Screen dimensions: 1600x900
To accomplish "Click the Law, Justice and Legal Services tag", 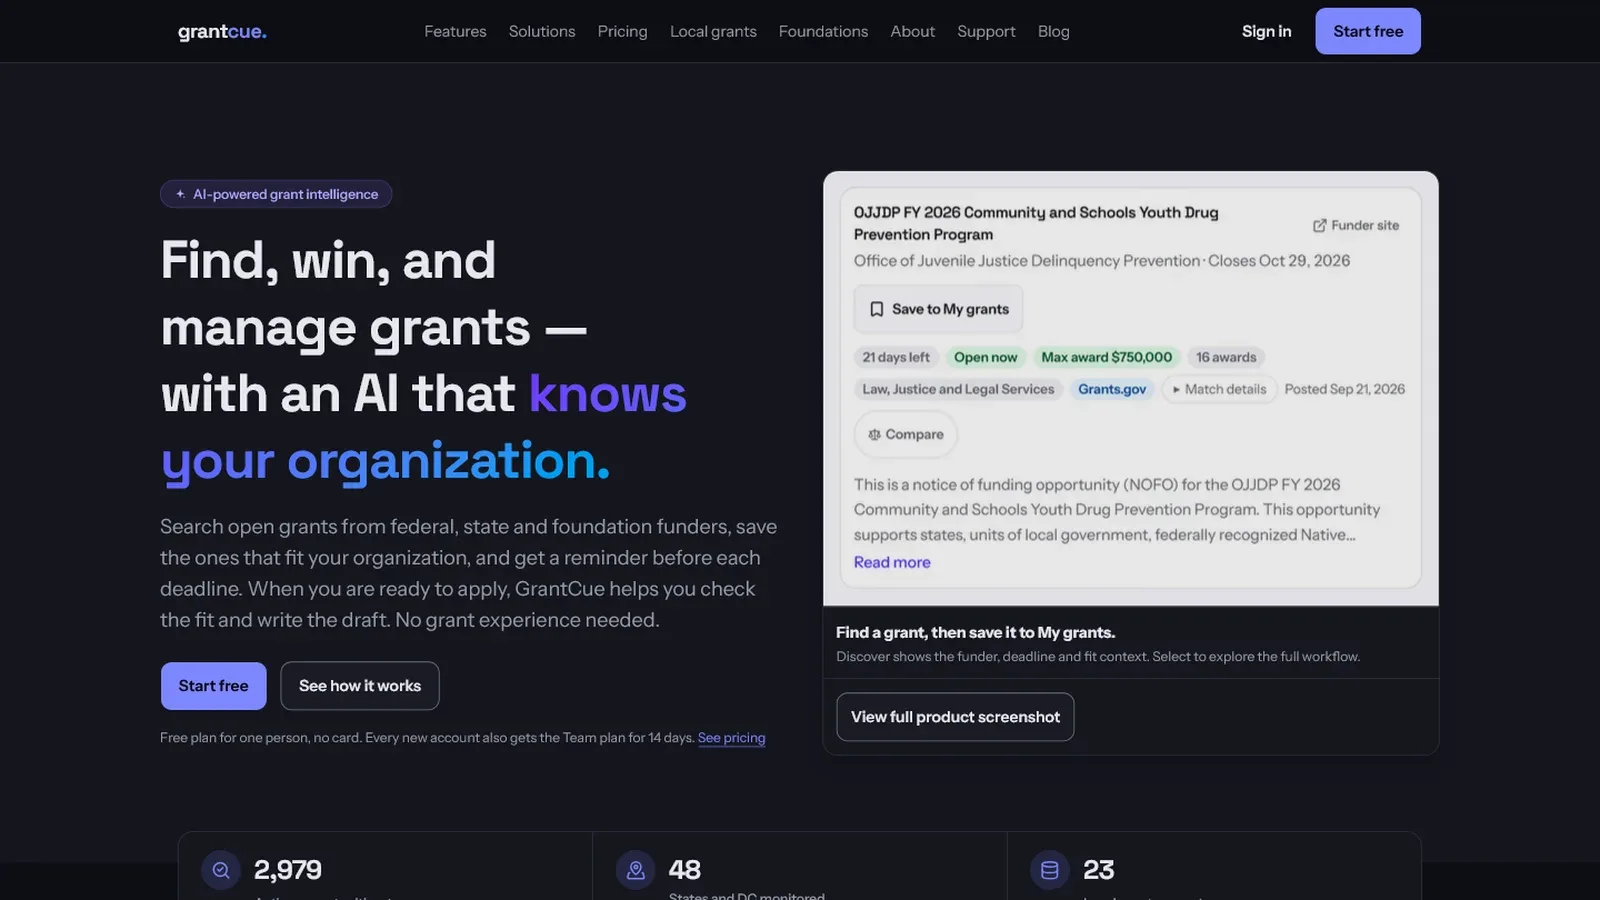I will tap(958, 389).
